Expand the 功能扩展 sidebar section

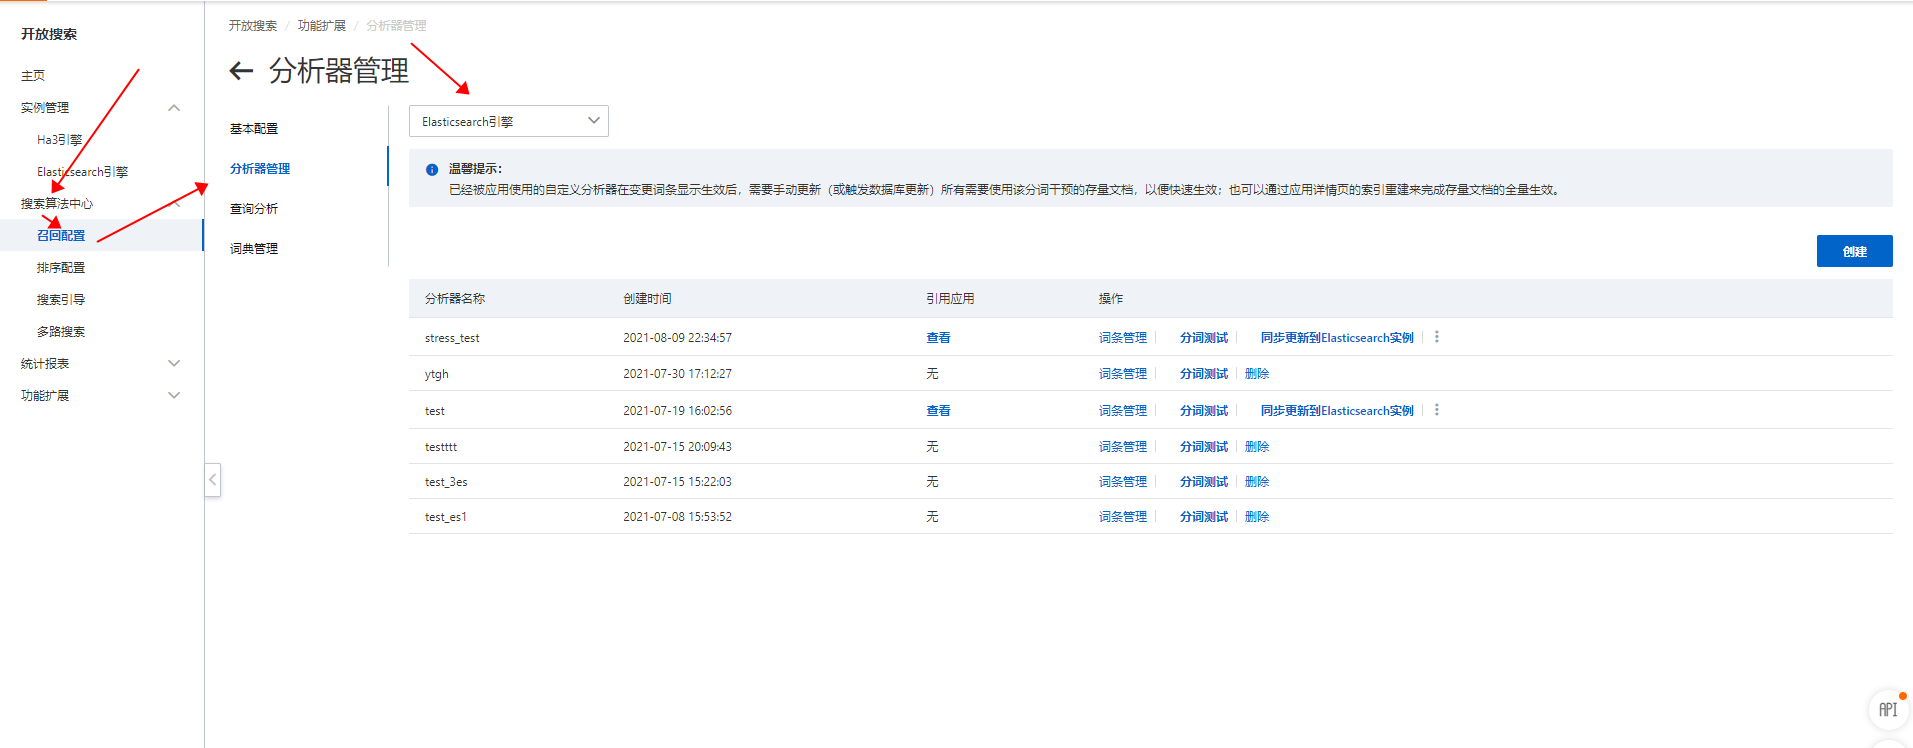[x=174, y=396]
